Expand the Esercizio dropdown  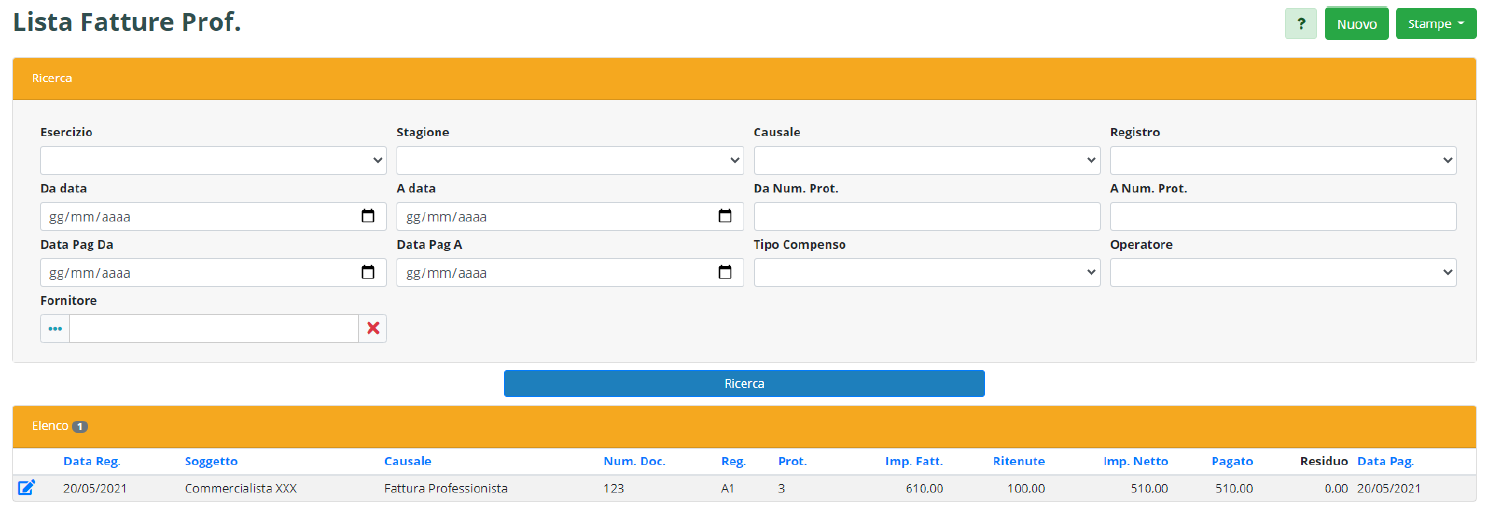coord(213,161)
